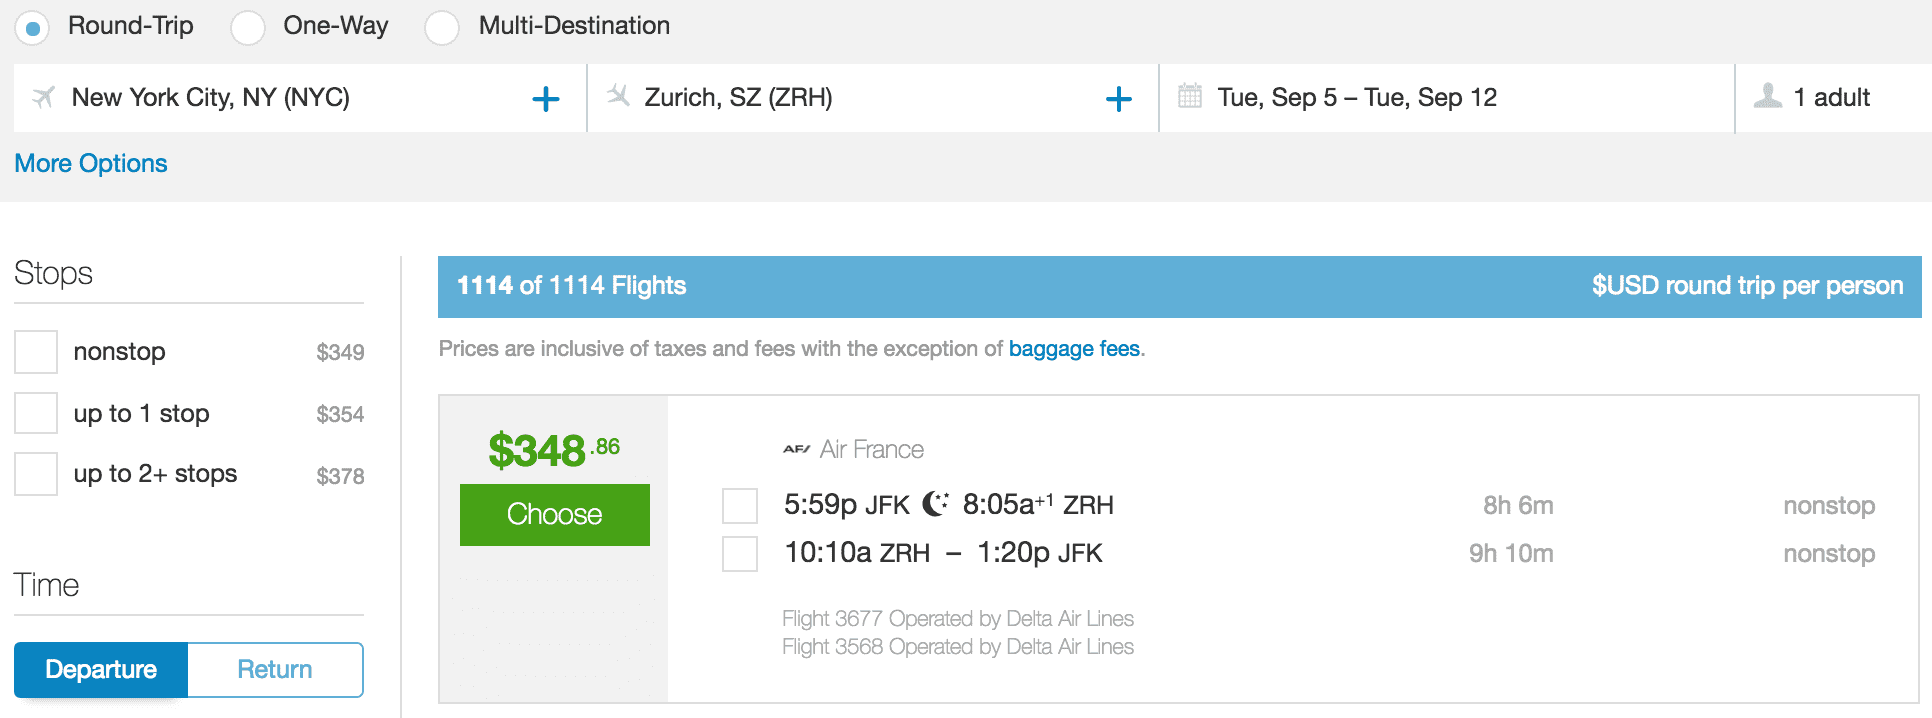
Task: Click the overnight moon icon on outbound flight
Action: point(935,504)
